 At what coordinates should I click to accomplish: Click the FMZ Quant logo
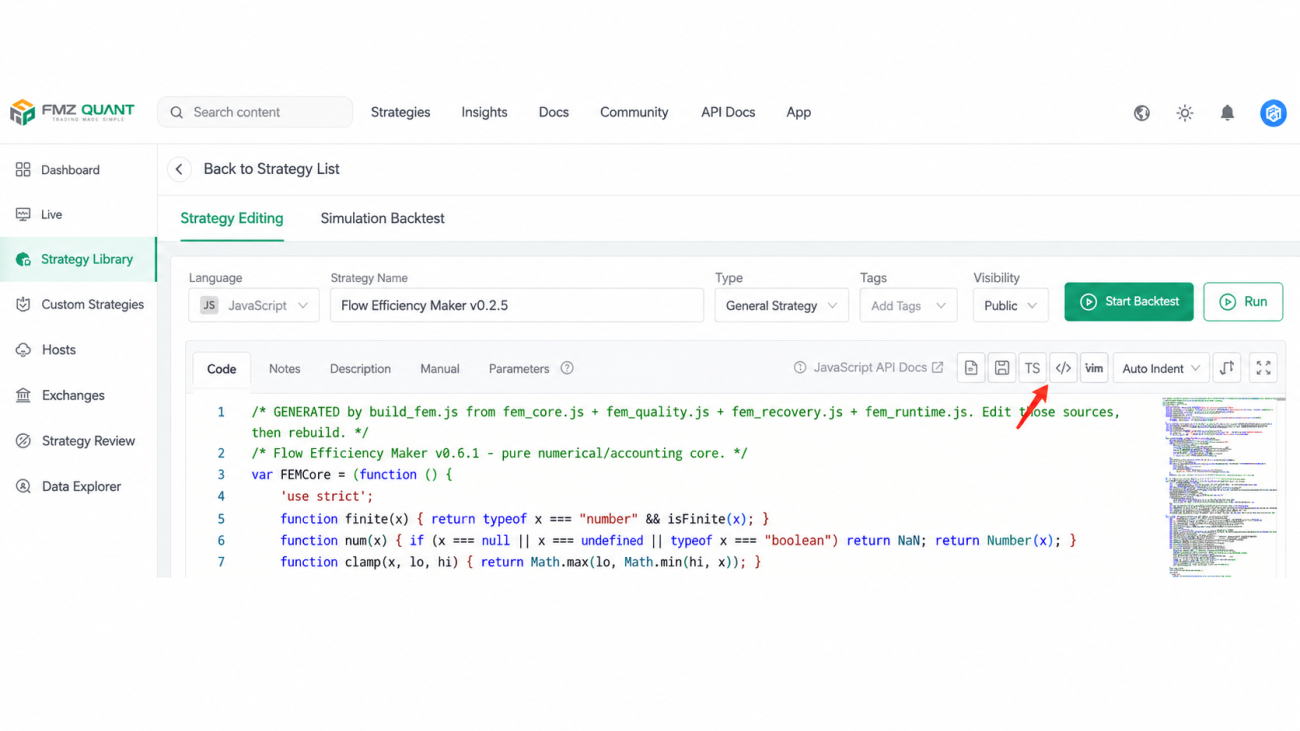[x=72, y=112]
